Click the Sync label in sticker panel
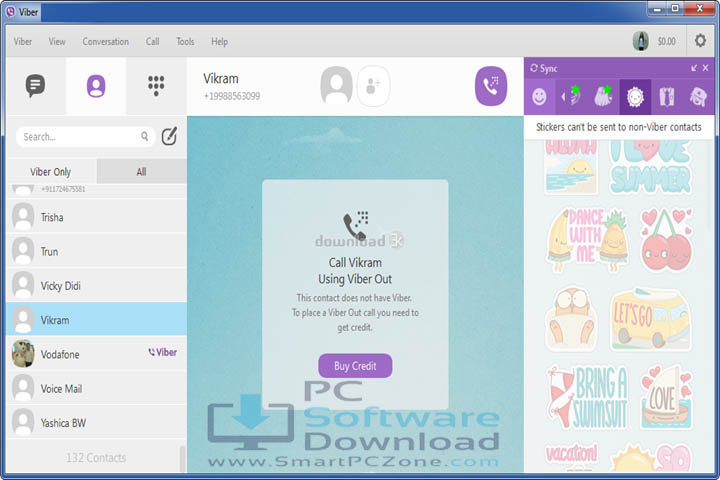 click(549, 68)
